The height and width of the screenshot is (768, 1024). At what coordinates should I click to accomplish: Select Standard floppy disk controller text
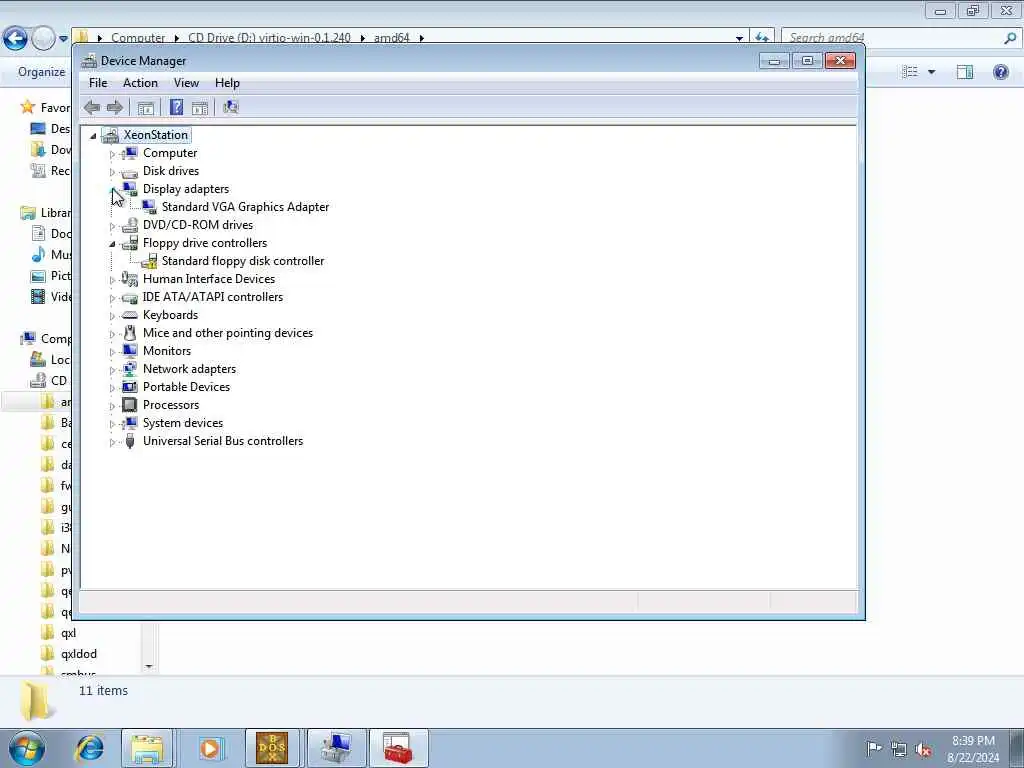click(x=243, y=261)
